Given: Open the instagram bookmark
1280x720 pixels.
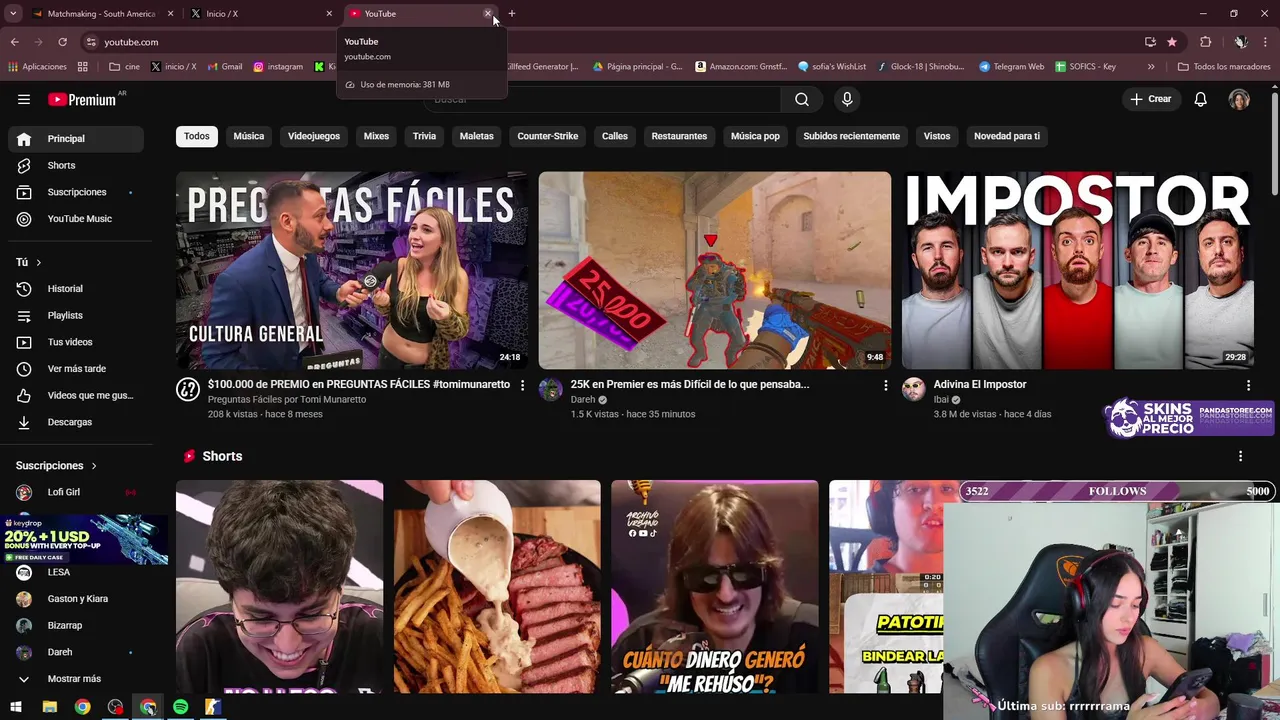Looking at the screenshot, I should [277, 67].
